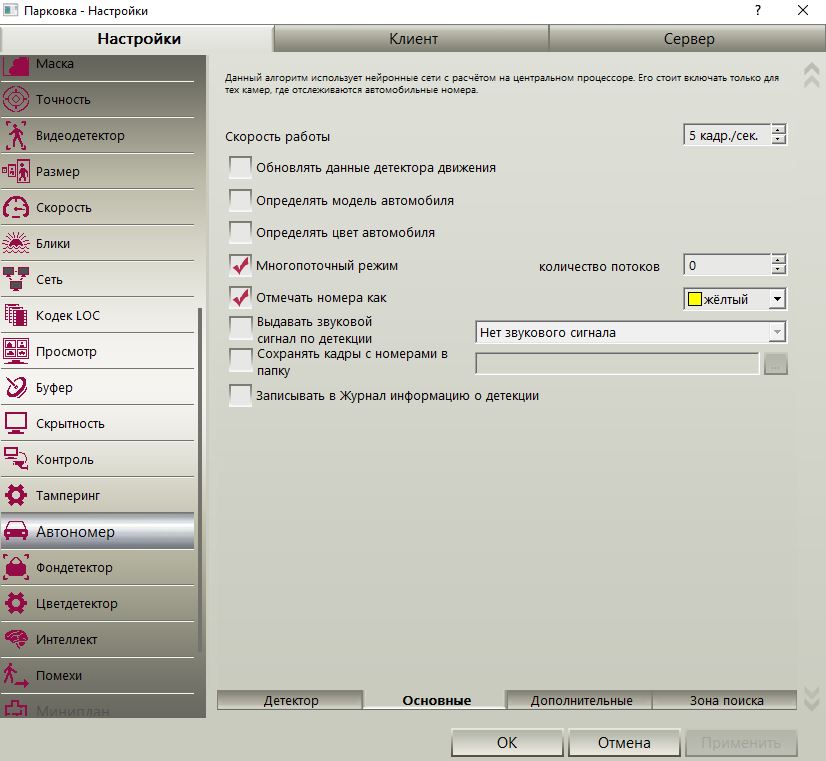The width and height of the screenshot is (826, 761).
Task: Open the Основные bottom tab
Action: pos(436,700)
